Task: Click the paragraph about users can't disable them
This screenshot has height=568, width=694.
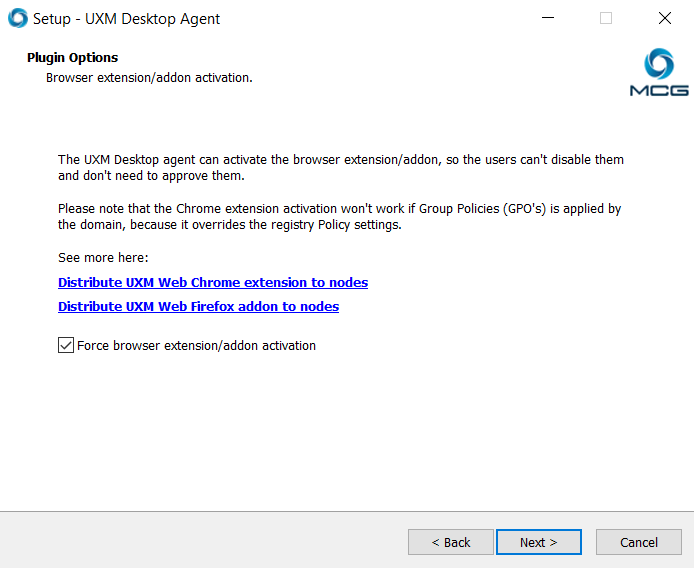Action: (340, 167)
